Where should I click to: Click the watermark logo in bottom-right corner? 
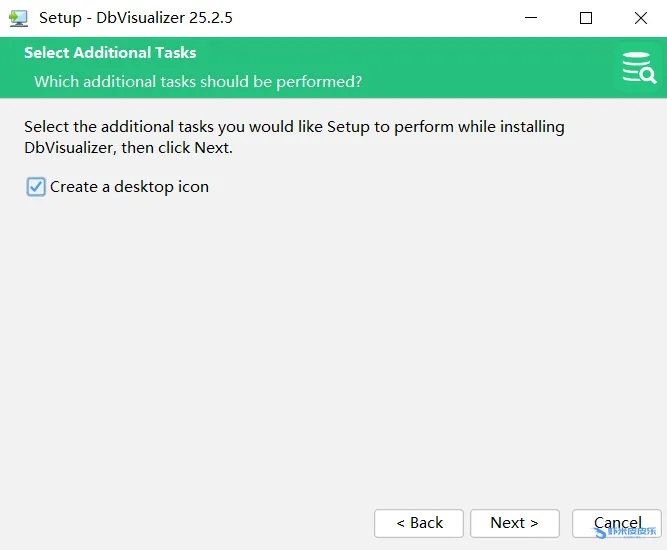628,533
